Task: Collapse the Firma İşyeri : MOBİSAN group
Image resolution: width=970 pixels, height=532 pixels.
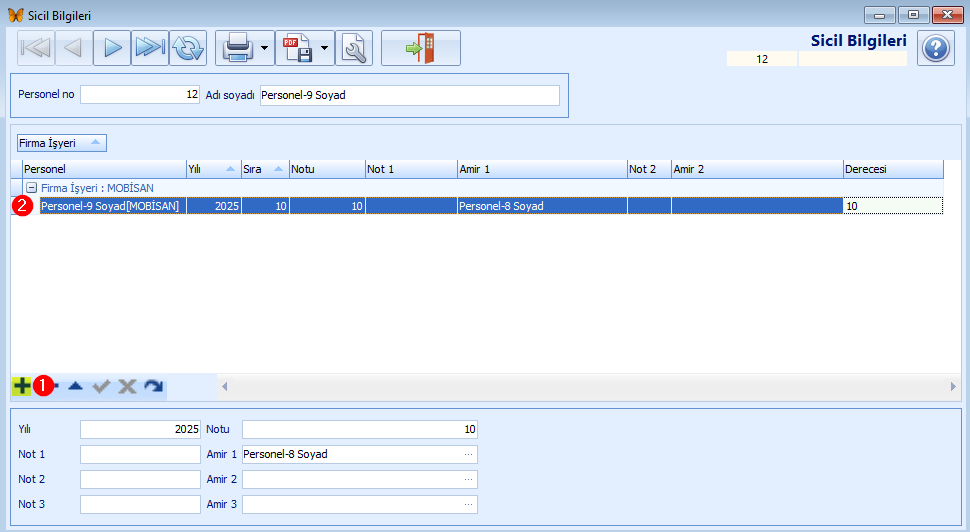Action: point(32,187)
